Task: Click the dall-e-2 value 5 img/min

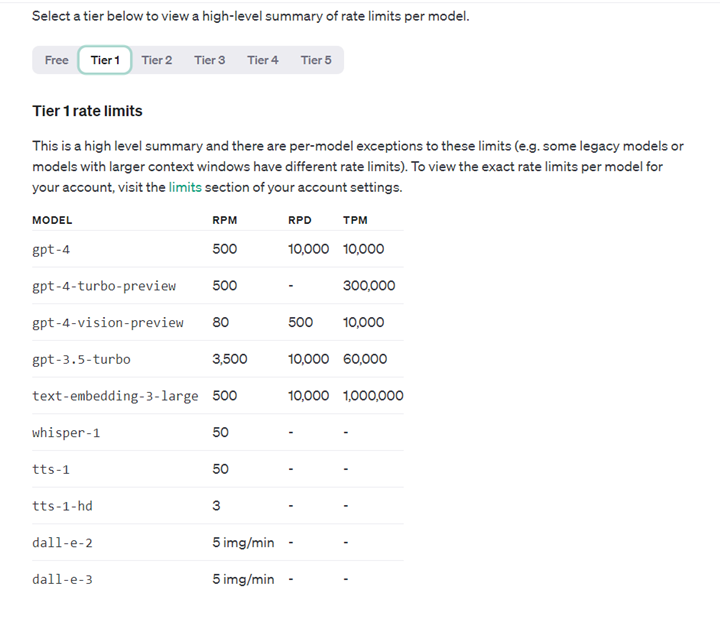Action: click(243, 543)
